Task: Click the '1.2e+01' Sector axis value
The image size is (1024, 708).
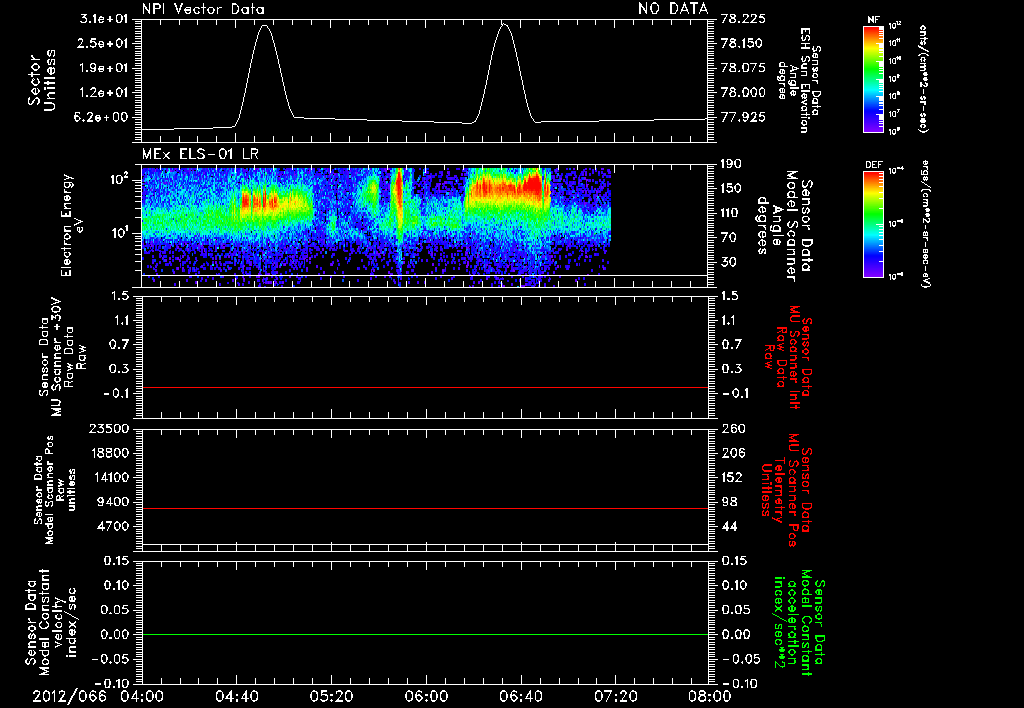Action: (x=104, y=93)
